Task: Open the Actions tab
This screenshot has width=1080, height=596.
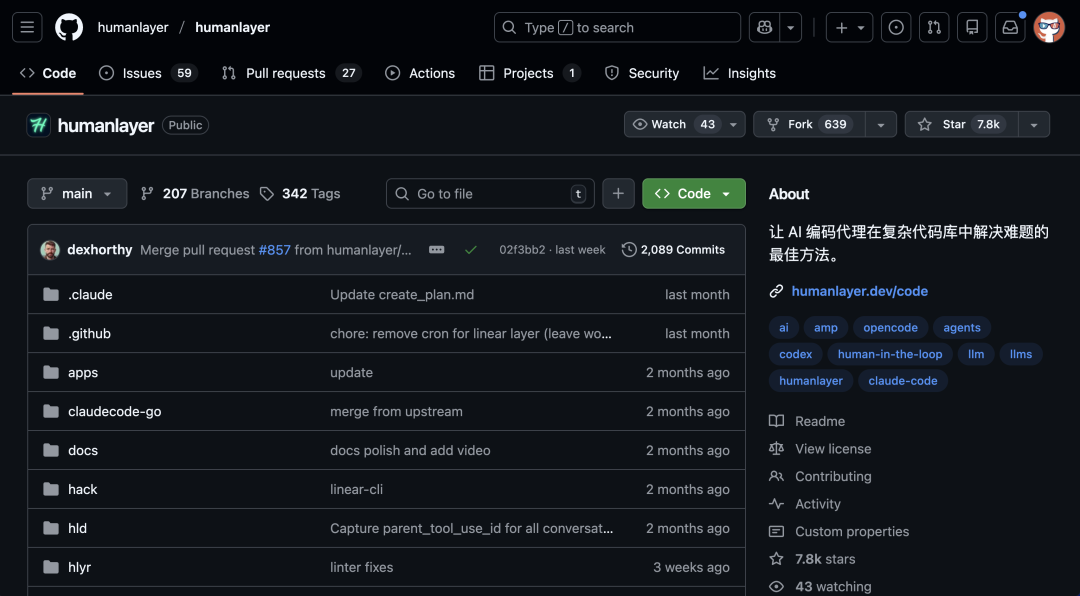Action: point(420,73)
